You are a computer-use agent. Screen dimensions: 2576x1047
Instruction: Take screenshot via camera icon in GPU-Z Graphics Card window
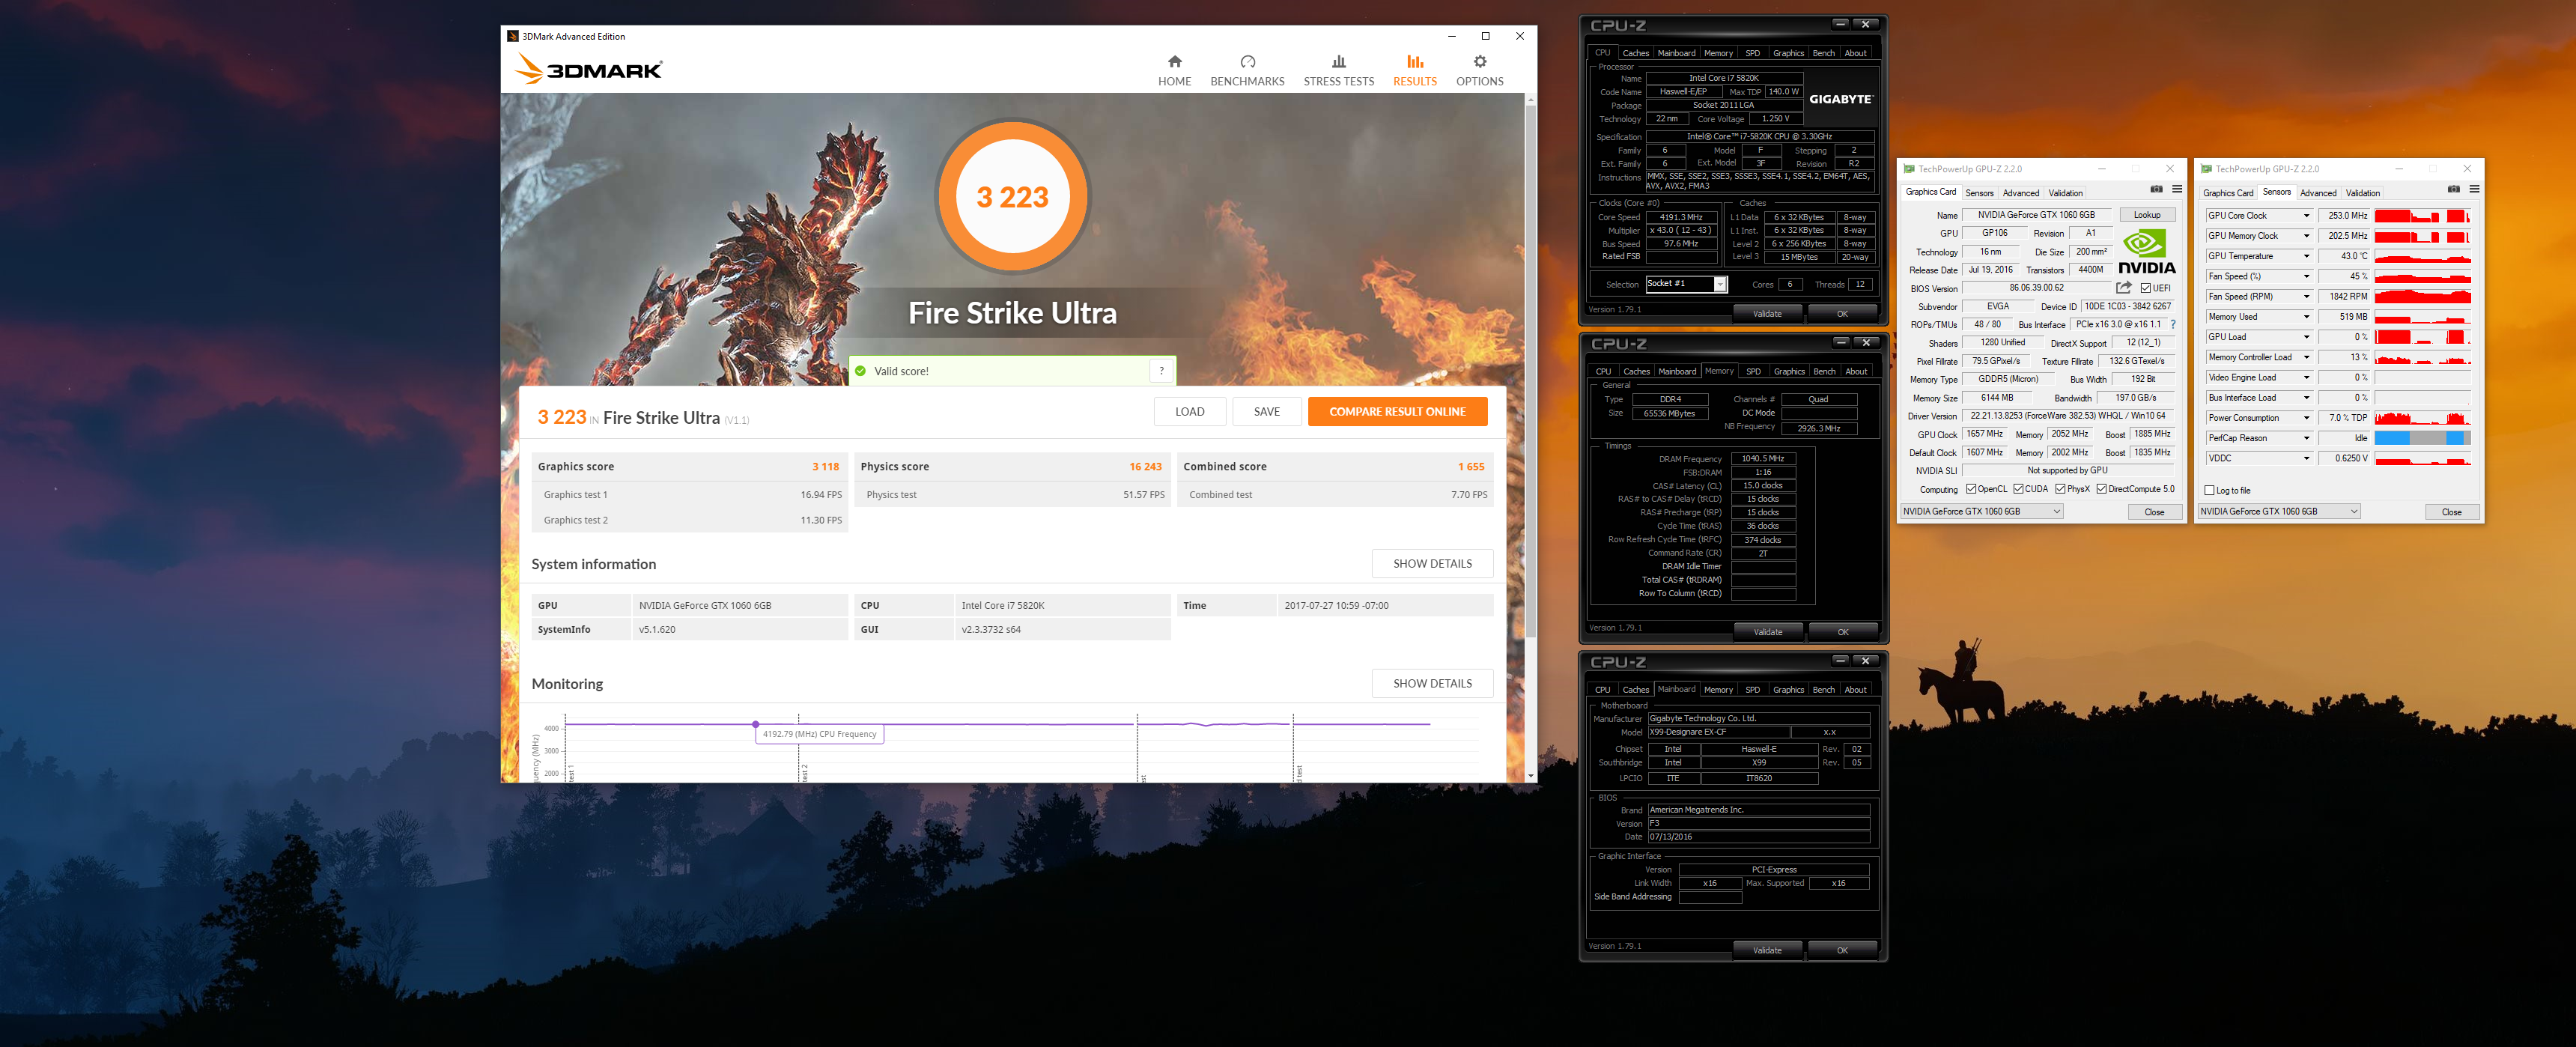coord(2156,189)
